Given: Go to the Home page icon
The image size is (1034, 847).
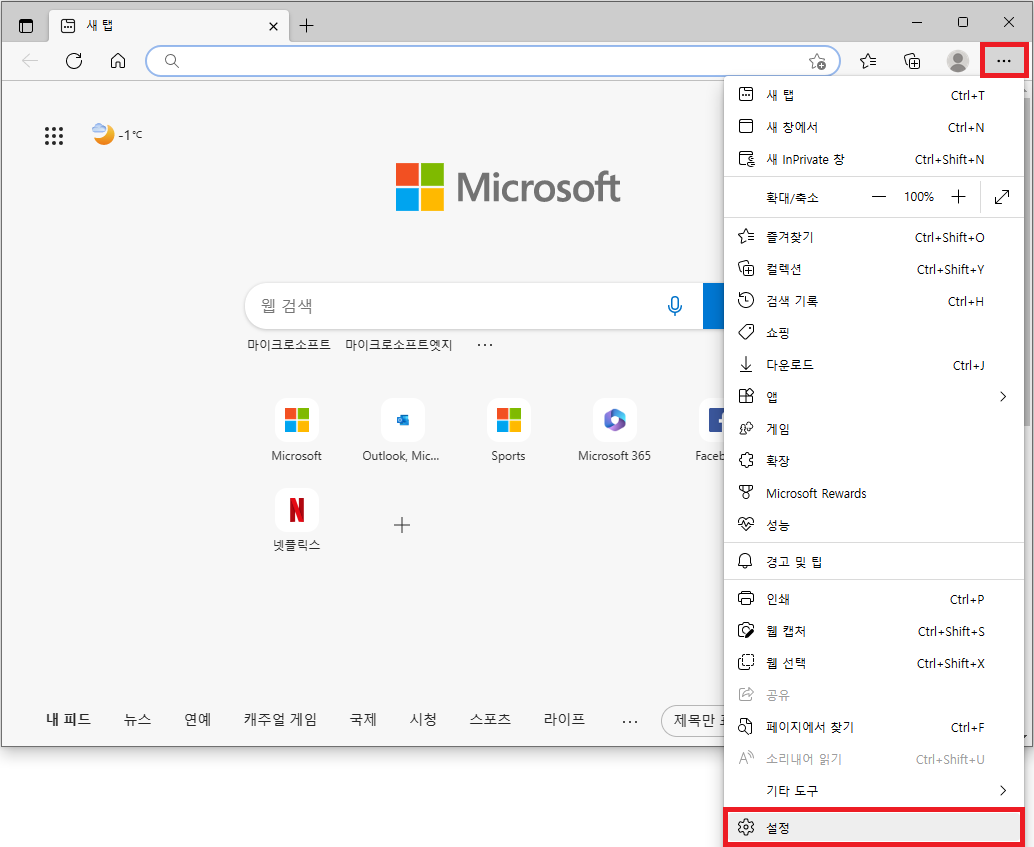Looking at the screenshot, I should [x=118, y=61].
